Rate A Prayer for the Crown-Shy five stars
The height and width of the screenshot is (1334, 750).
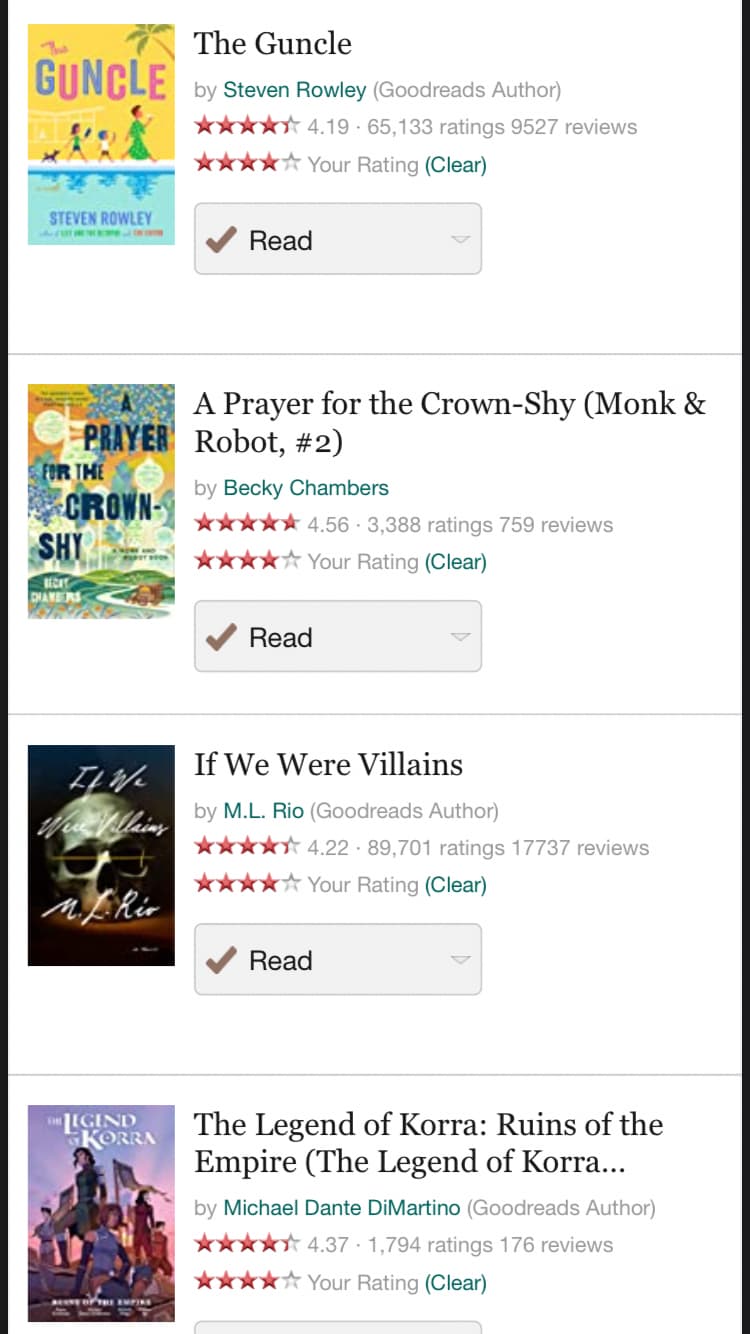[x=290, y=561]
